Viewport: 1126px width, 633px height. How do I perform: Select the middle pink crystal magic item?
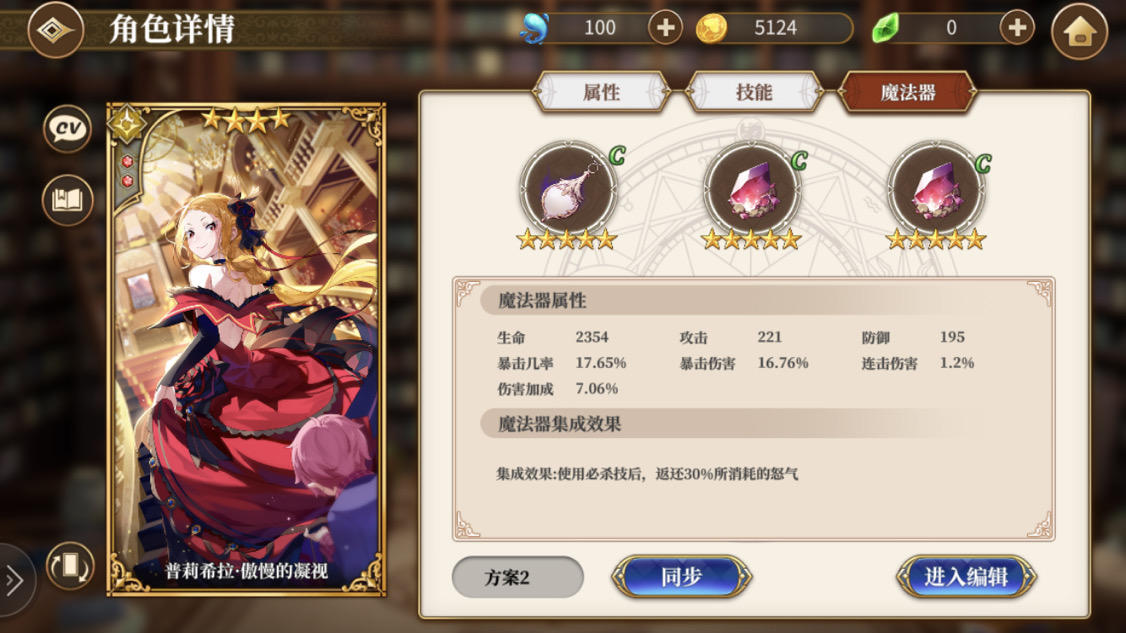[751, 190]
